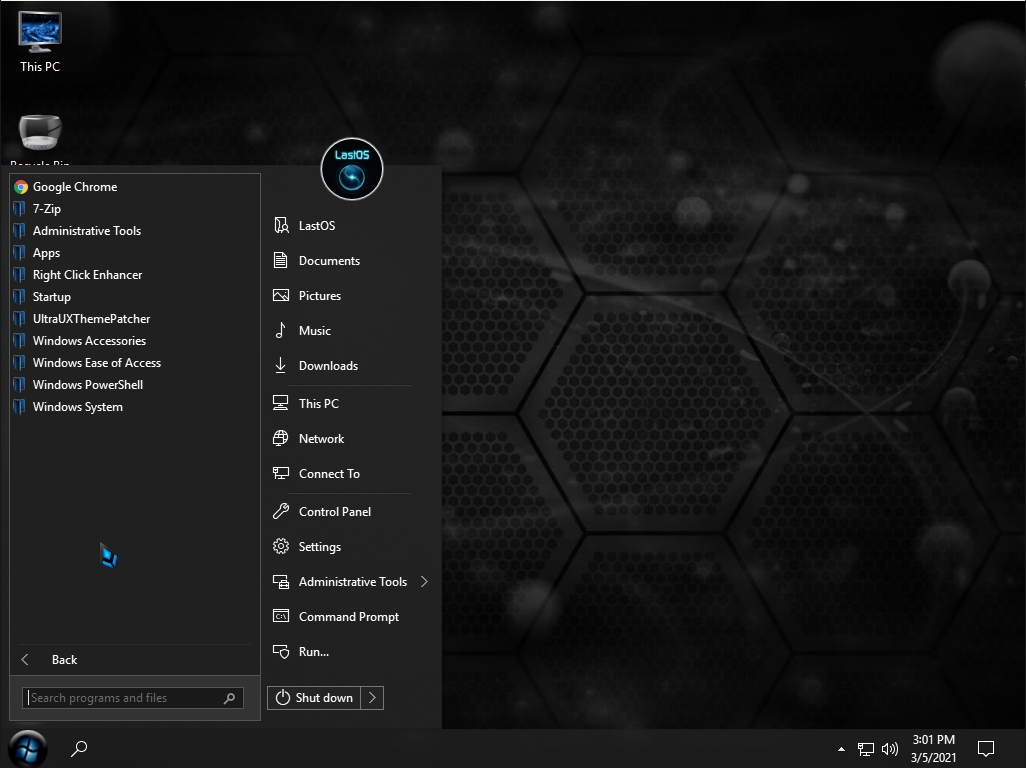
Task: Open the Music menu entry
Action: pos(351,330)
